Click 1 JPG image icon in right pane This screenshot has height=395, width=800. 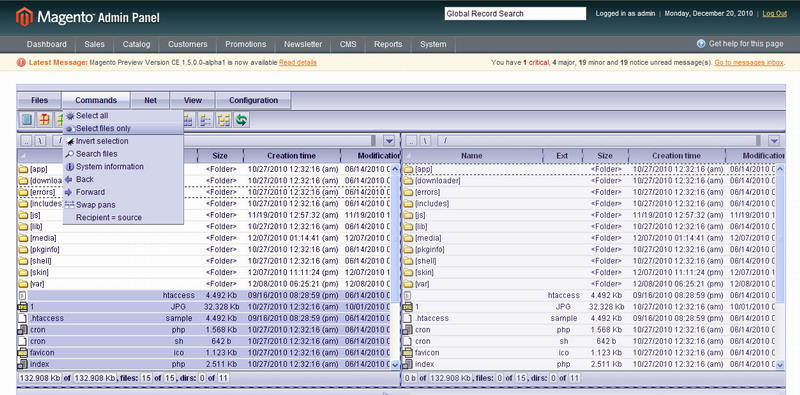pyautogui.click(x=408, y=307)
